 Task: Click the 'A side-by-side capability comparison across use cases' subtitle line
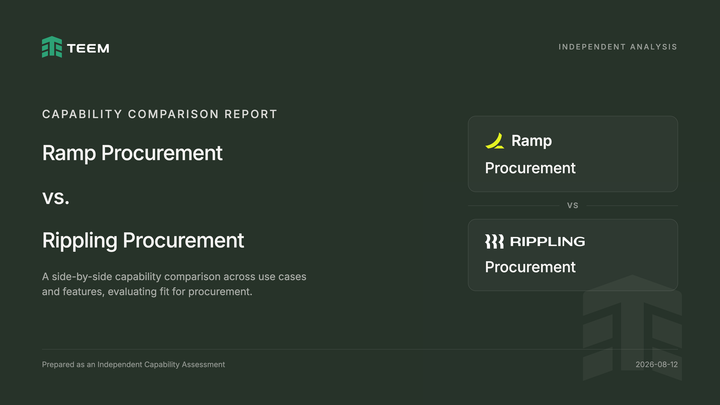(x=174, y=276)
